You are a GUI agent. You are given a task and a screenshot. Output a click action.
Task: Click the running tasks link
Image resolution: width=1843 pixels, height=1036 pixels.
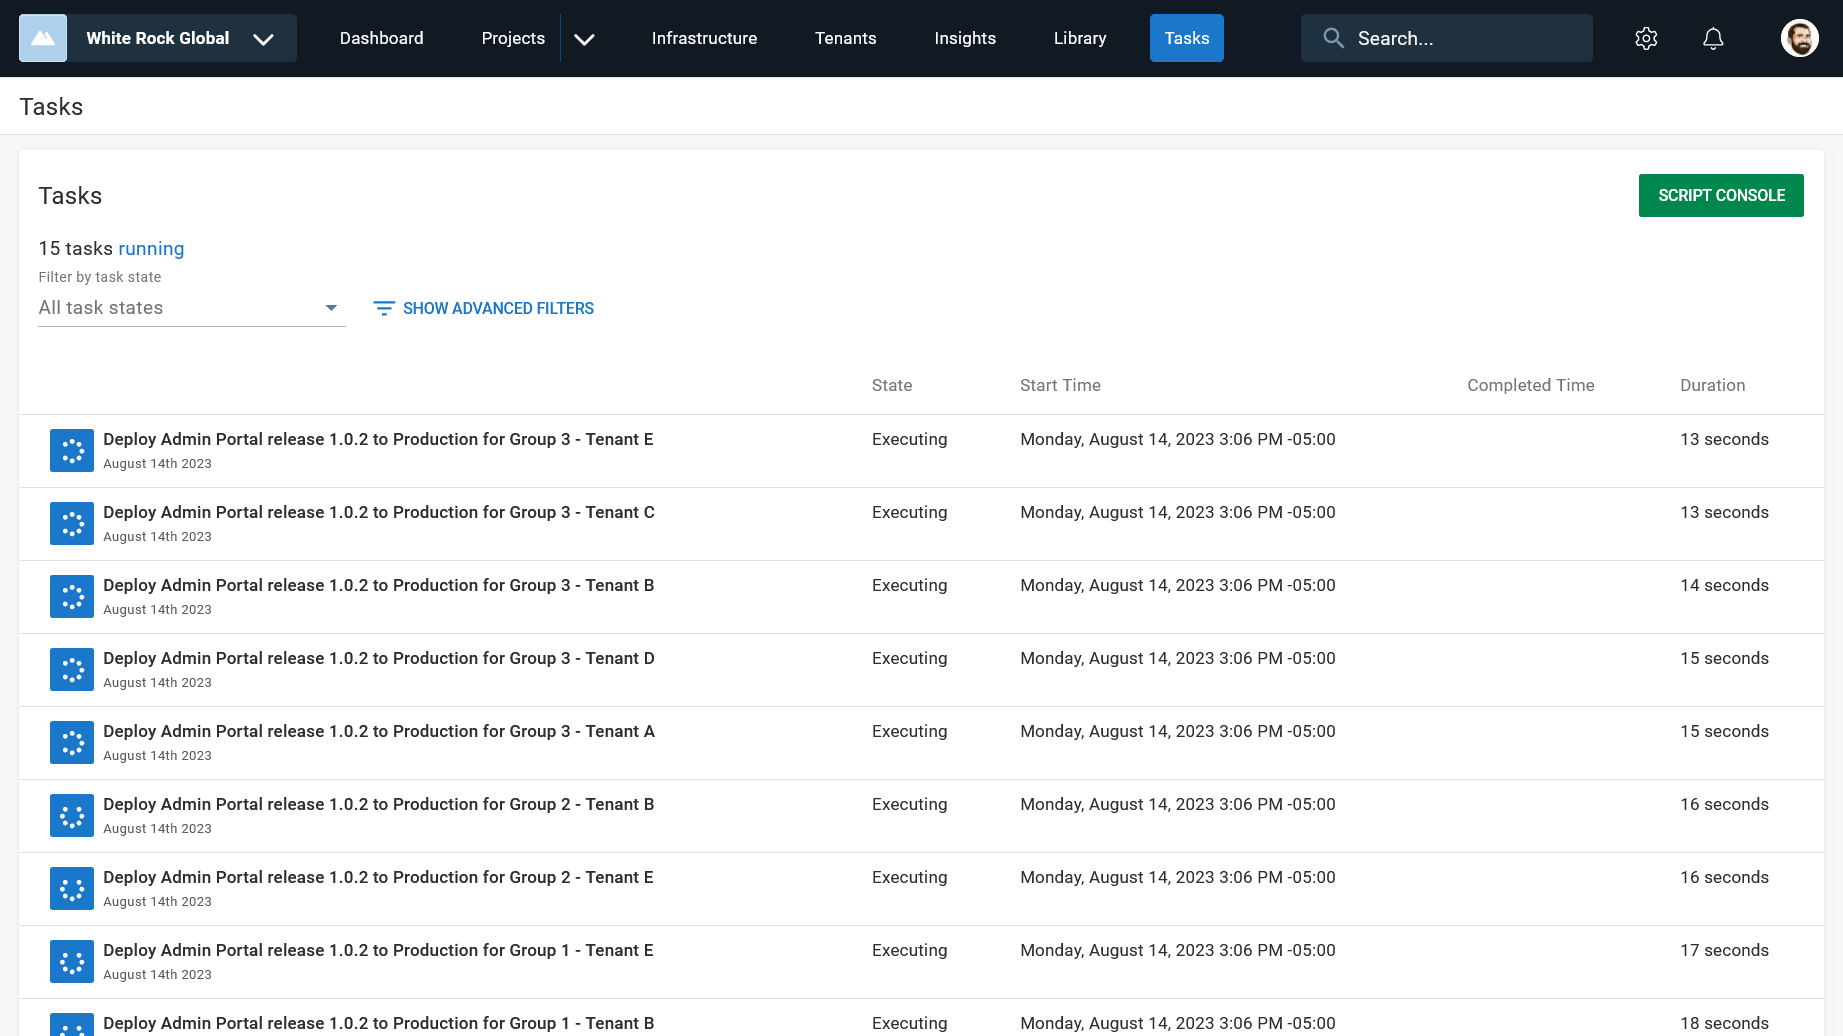pyautogui.click(x=151, y=248)
